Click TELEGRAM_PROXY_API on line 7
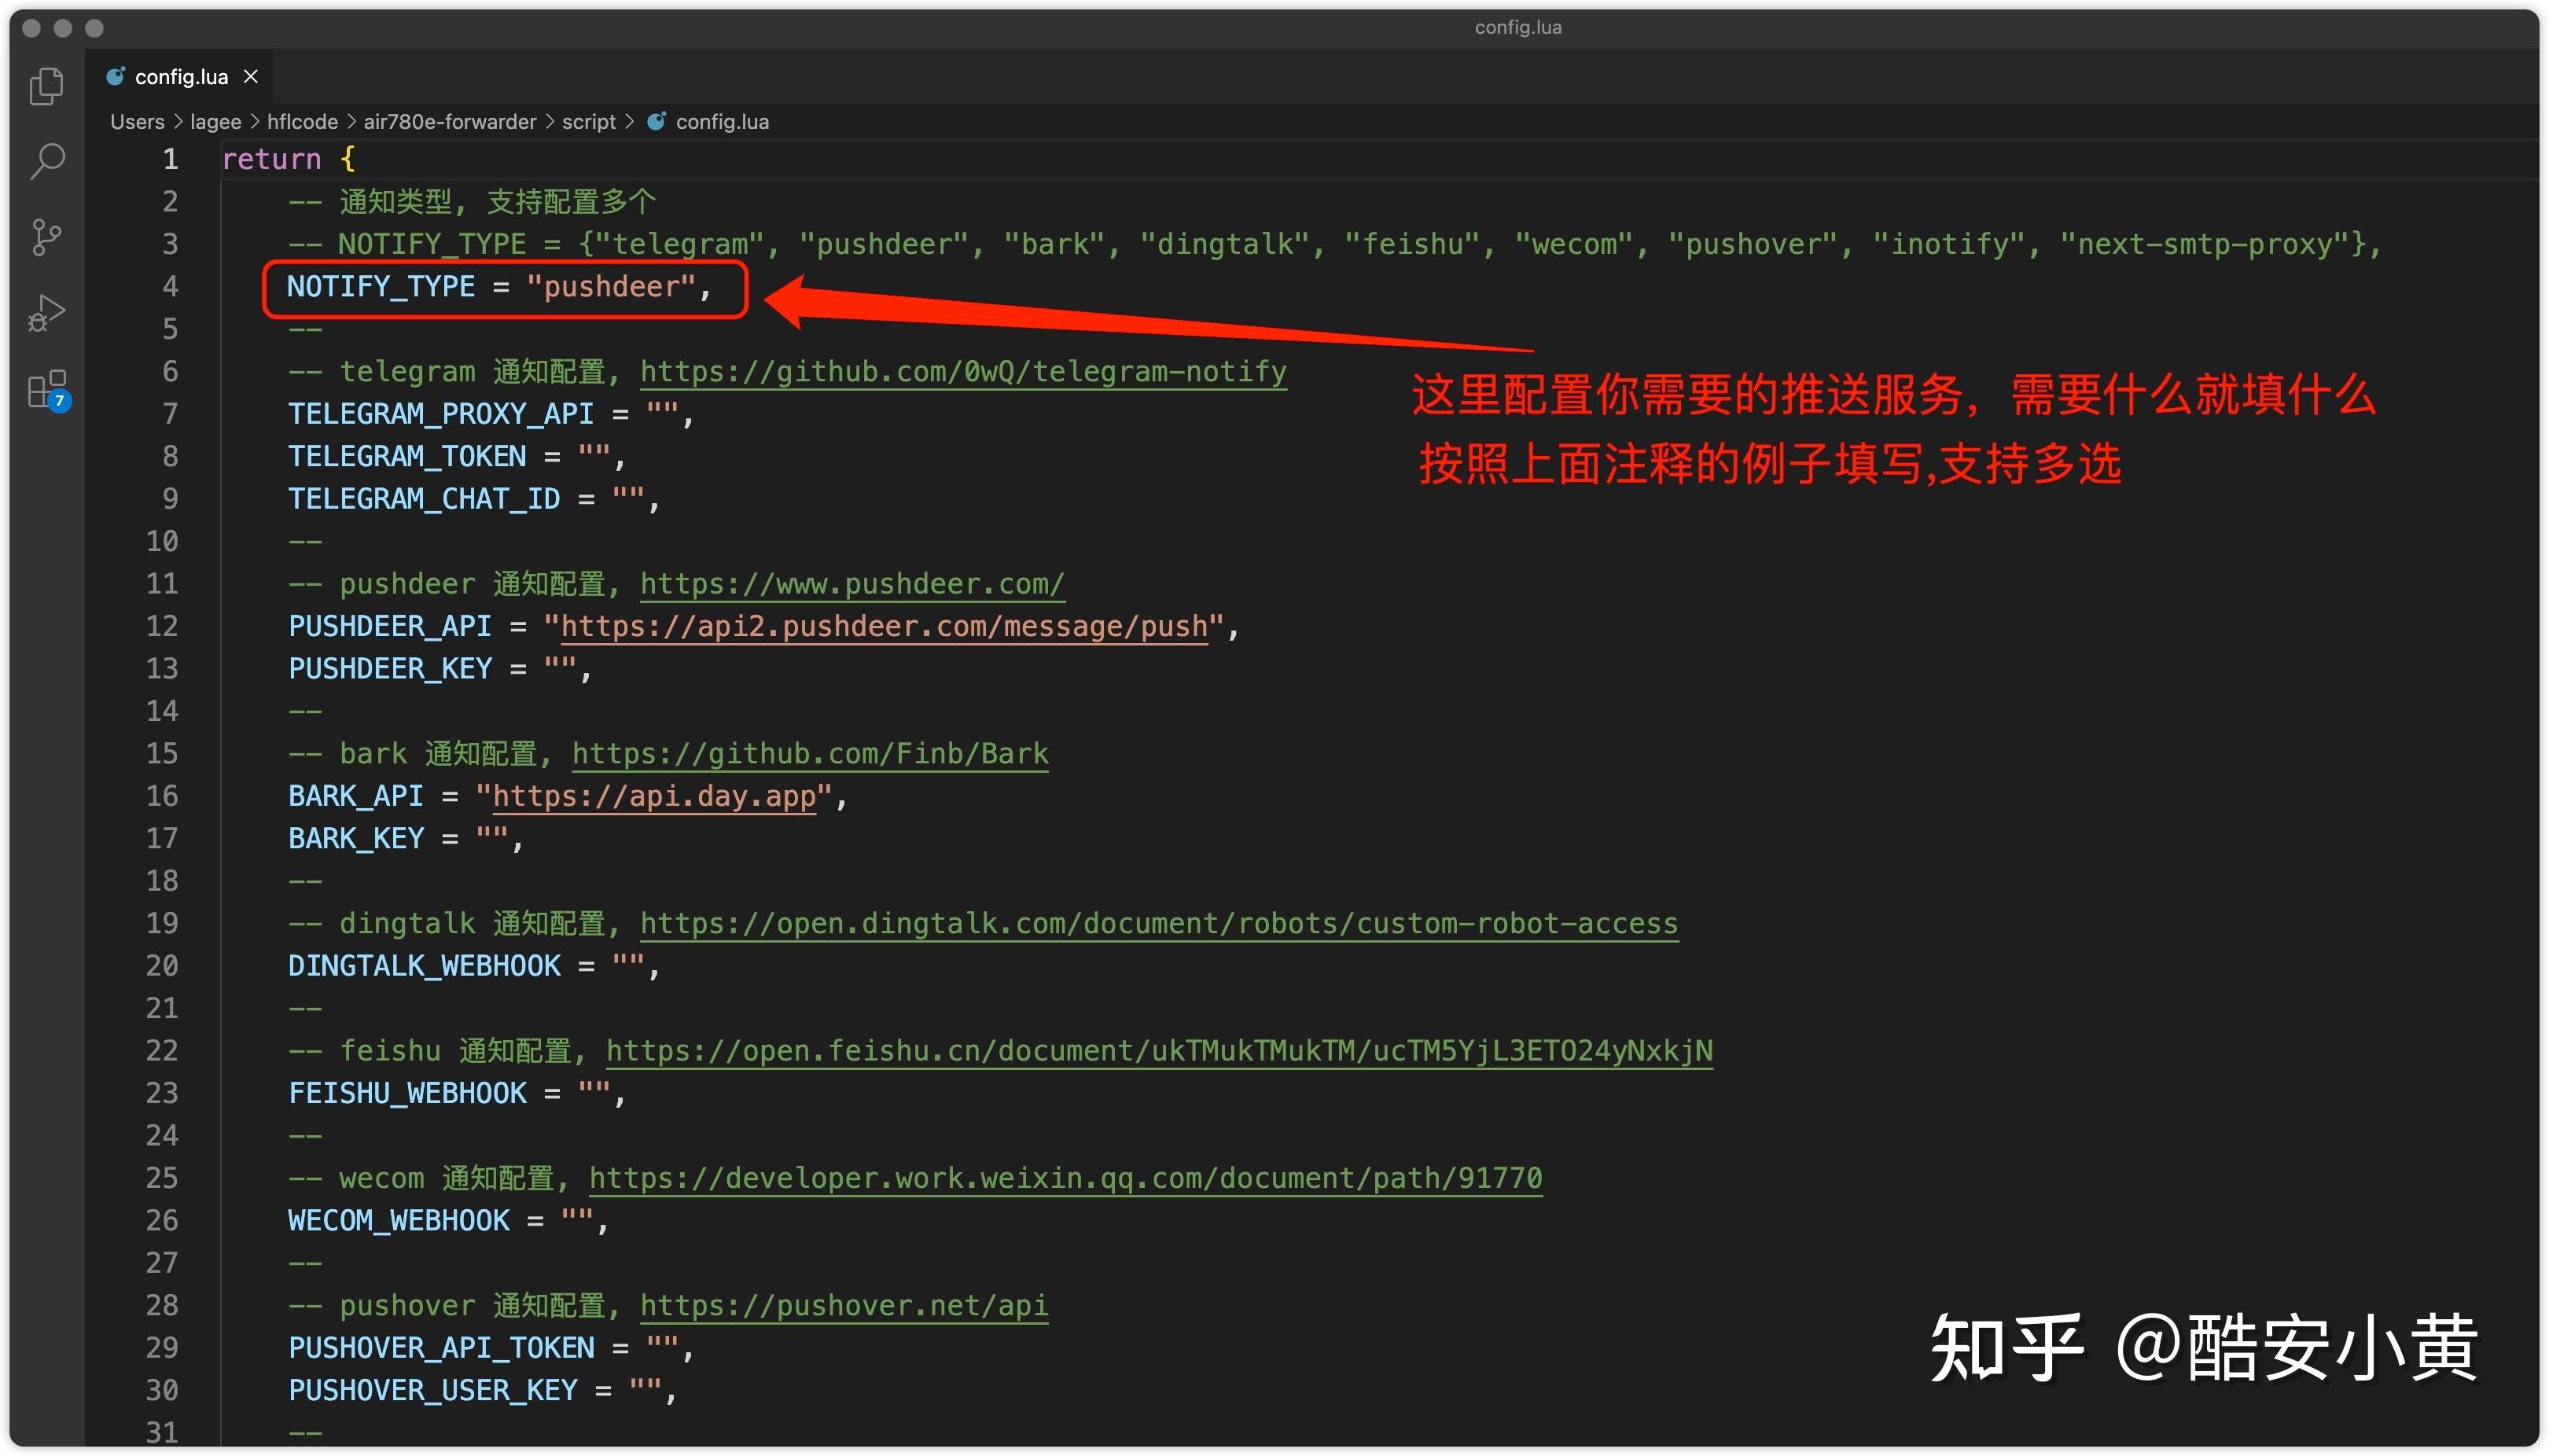This screenshot has height=1456, width=2549. click(441, 414)
